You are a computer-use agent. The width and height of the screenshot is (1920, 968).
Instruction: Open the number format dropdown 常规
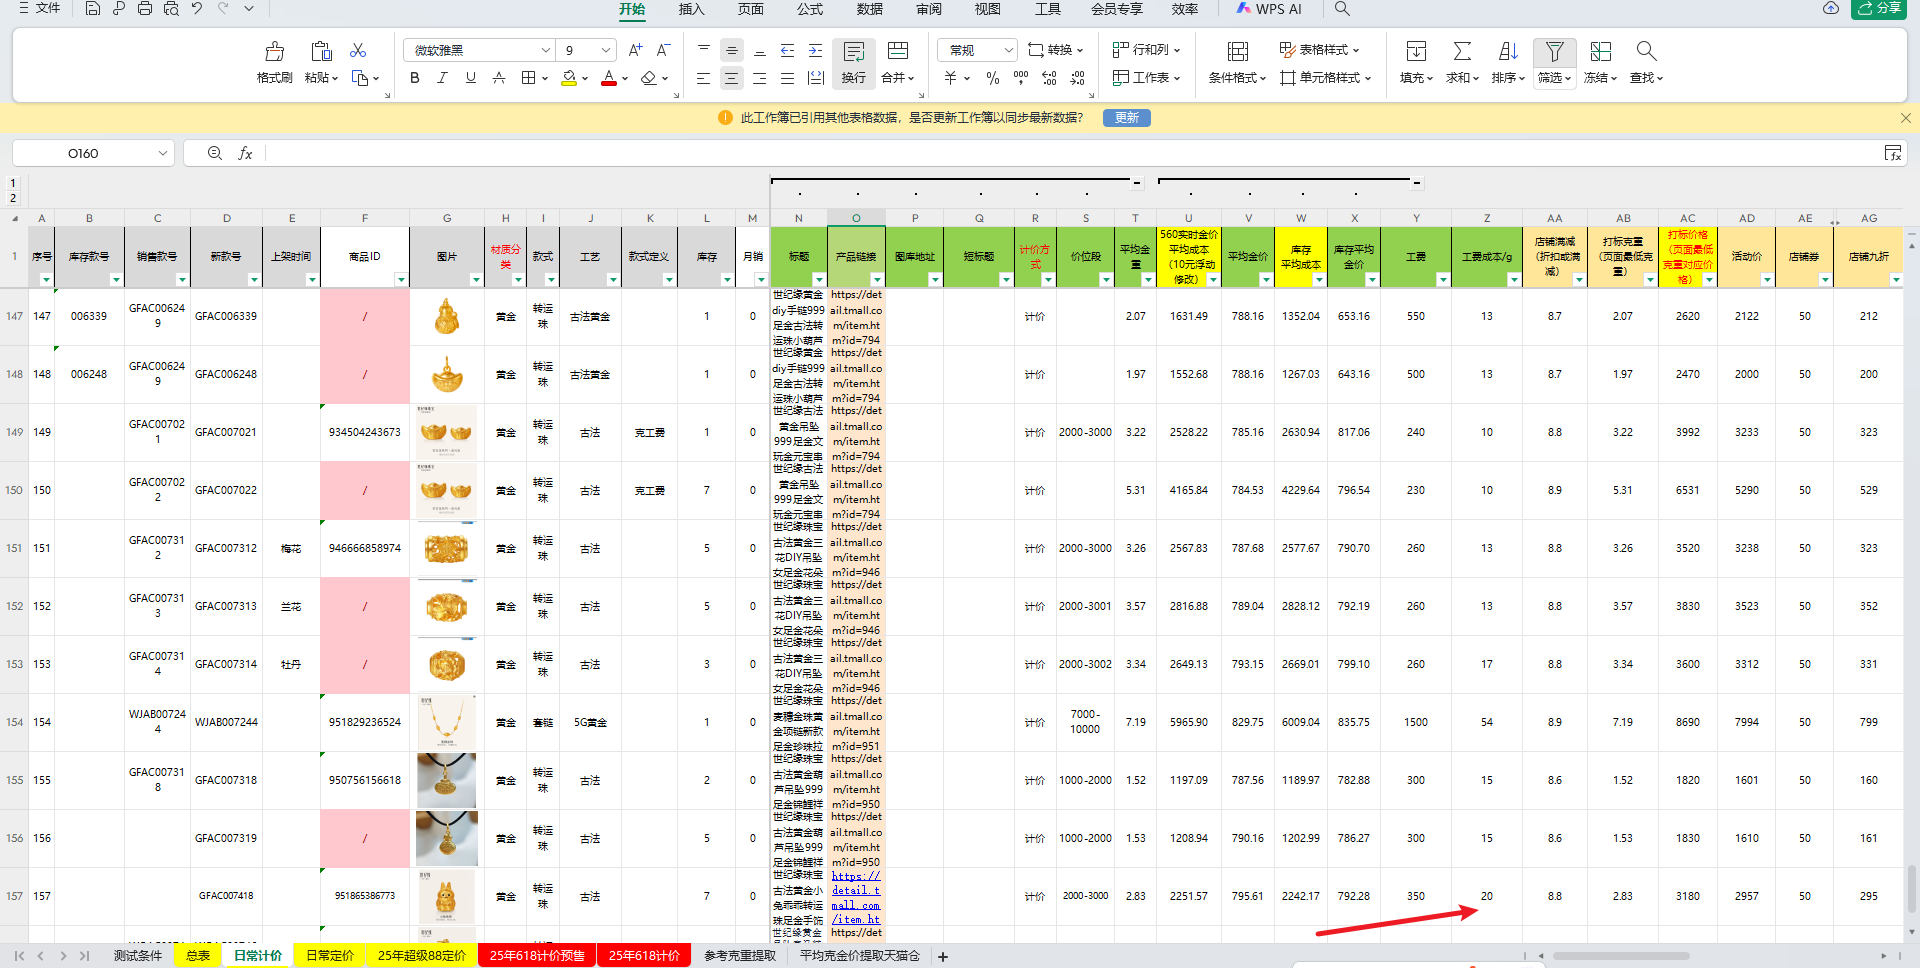(x=1008, y=50)
